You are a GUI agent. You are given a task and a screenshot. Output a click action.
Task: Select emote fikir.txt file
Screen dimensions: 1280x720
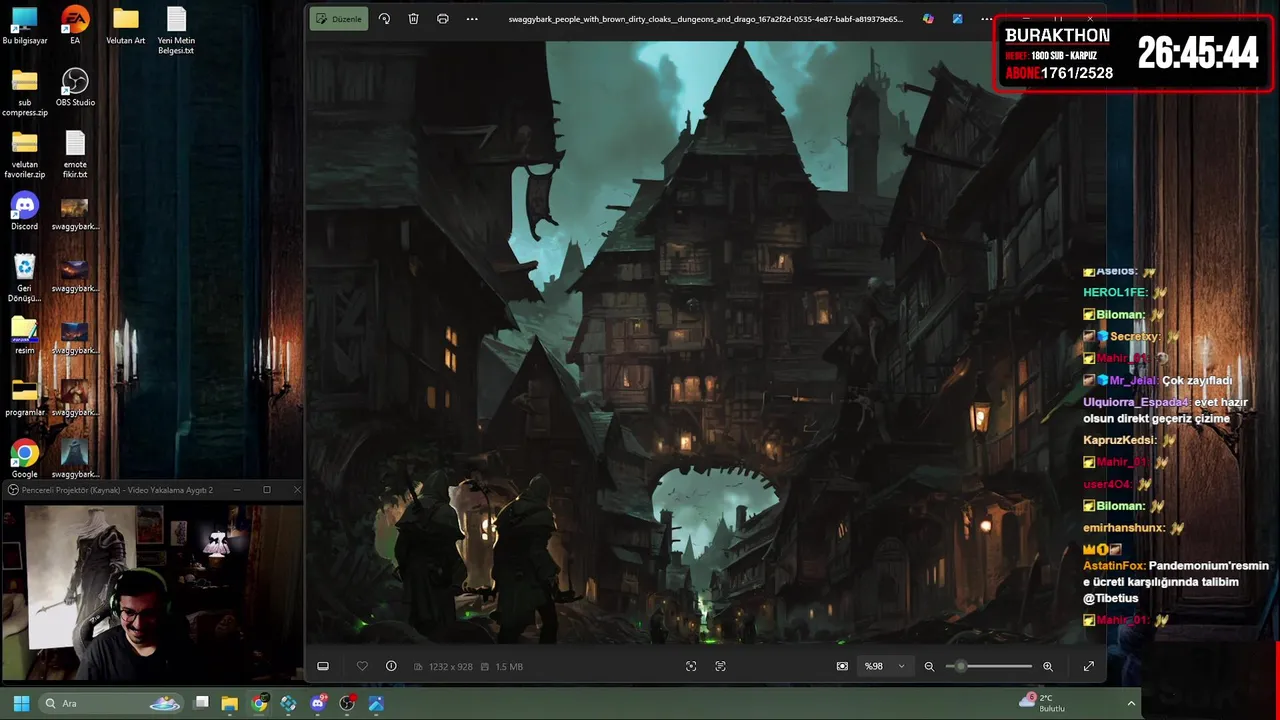tap(75, 155)
